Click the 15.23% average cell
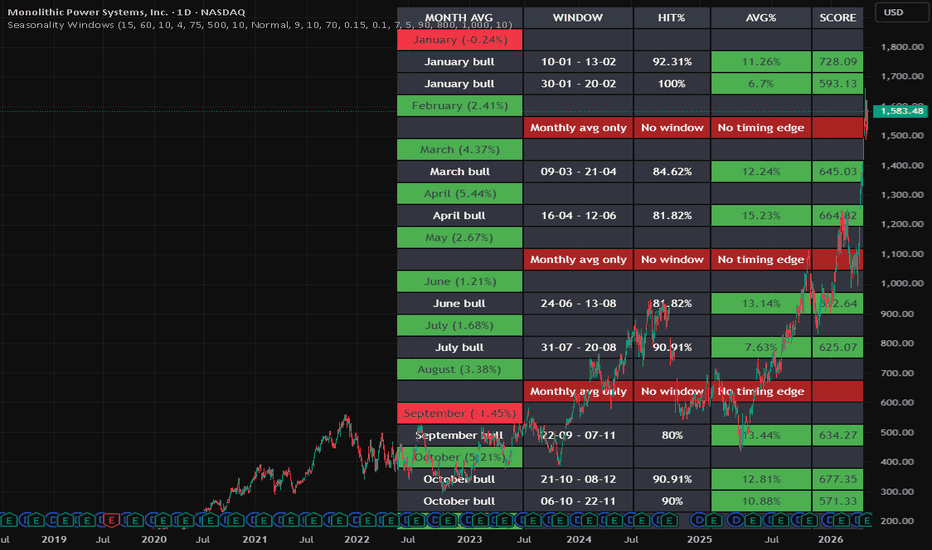The height and width of the screenshot is (550, 932). pyautogui.click(x=761, y=216)
